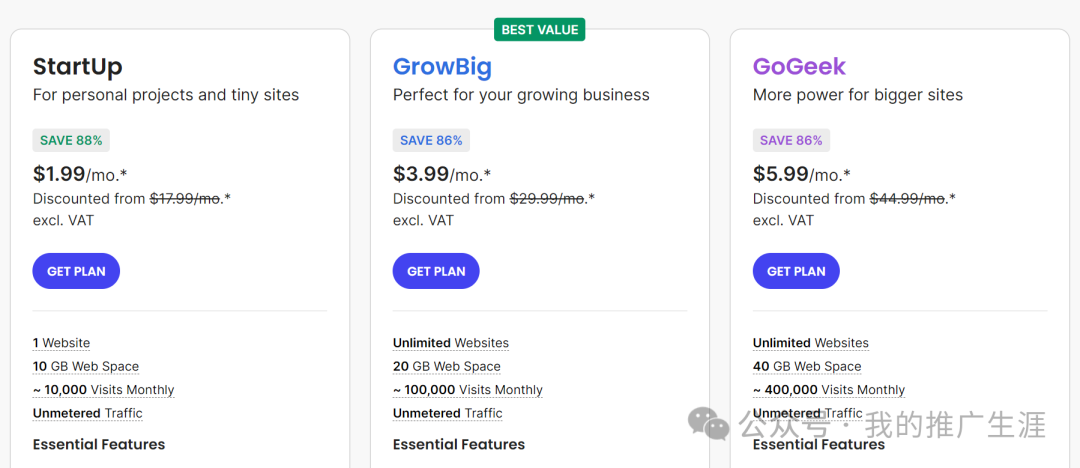
Task: Click '~ 400,000 Visits Monthly' feature
Action: (828, 390)
